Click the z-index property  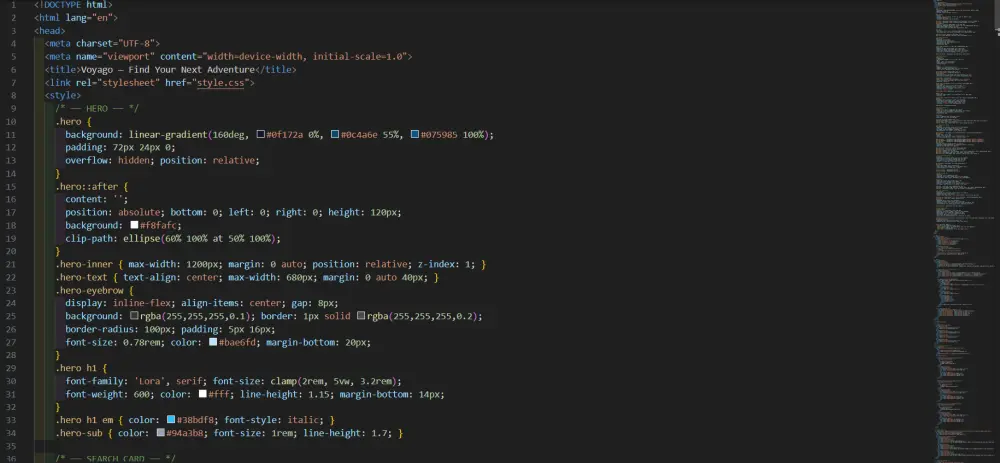[436, 264]
